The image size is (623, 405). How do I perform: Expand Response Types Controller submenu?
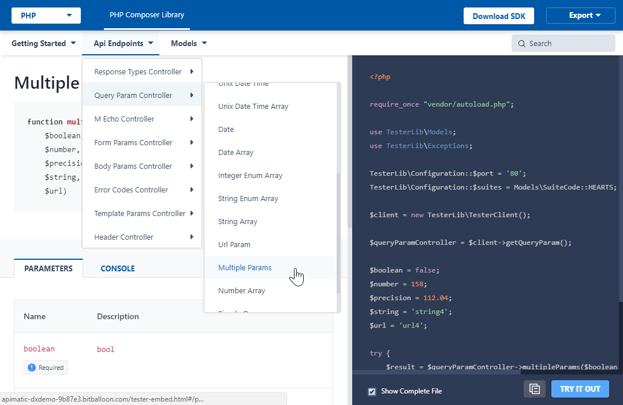(x=142, y=72)
